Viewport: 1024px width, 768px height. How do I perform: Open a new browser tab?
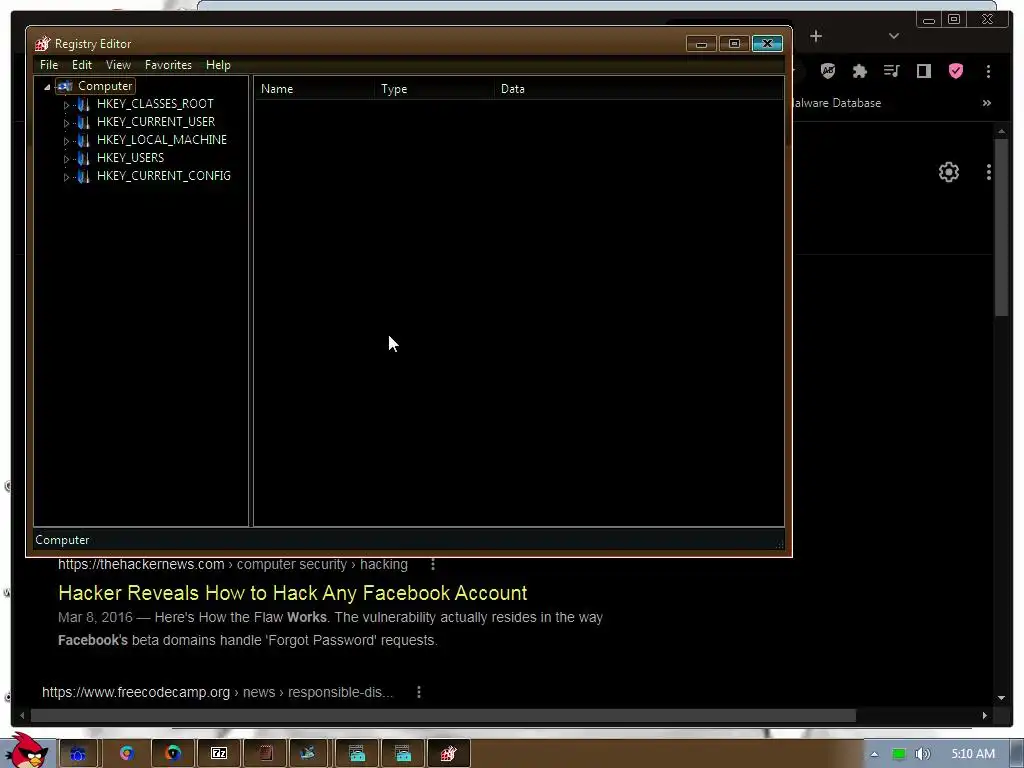coord(816,36)
